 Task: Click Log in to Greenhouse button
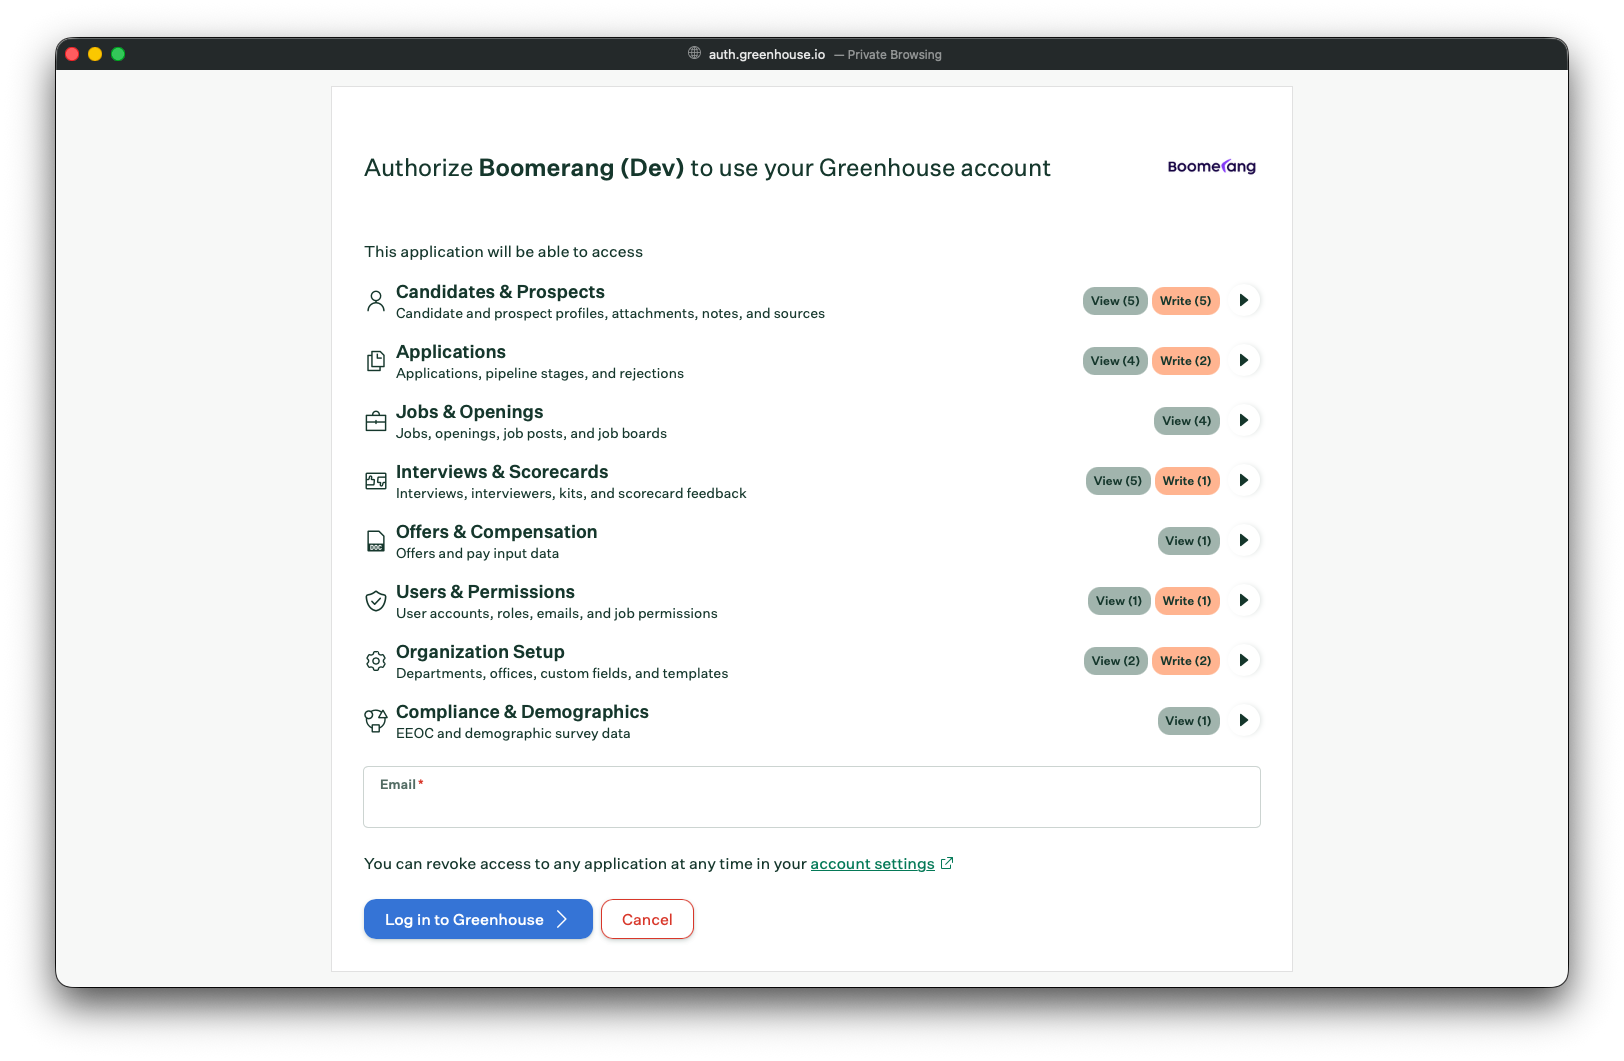(478, 919)
